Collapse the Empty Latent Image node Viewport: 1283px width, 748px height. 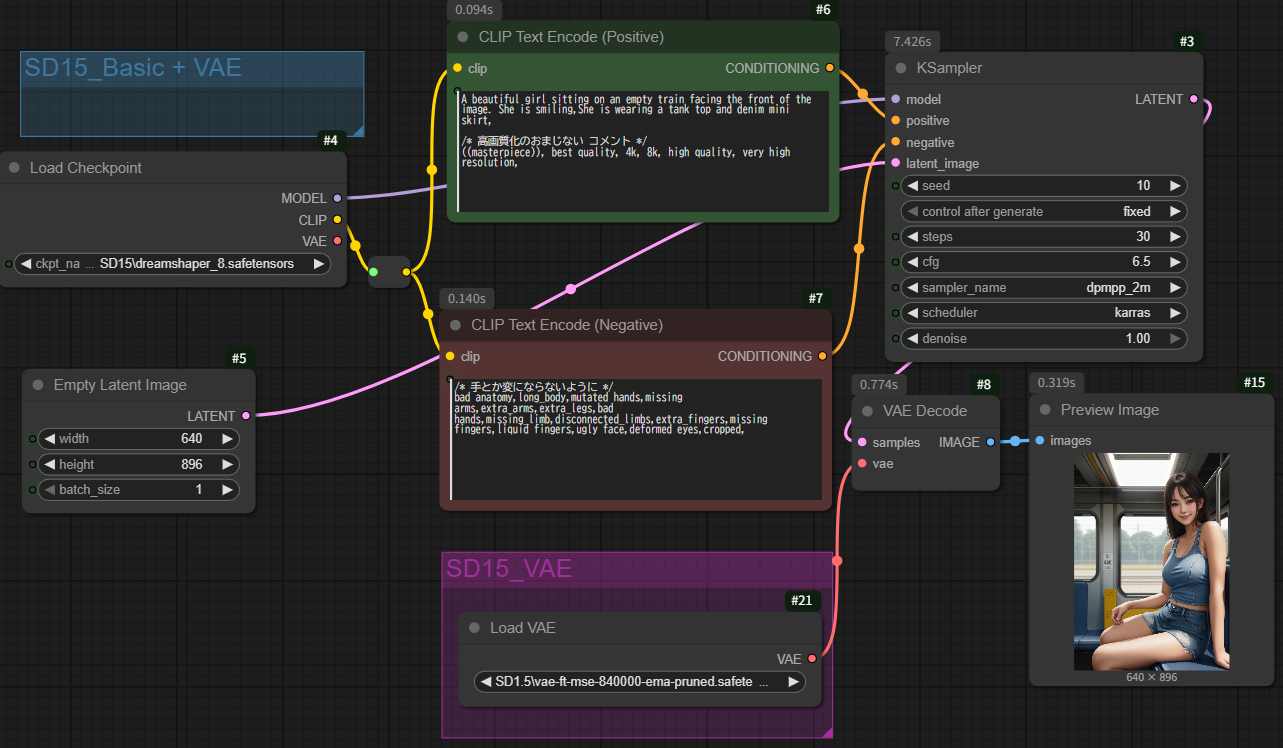(38, 385)
